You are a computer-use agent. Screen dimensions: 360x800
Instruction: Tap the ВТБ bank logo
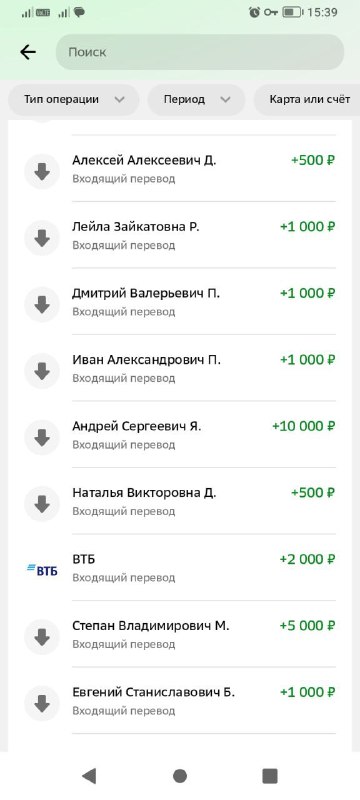click(x=42, y=570)
